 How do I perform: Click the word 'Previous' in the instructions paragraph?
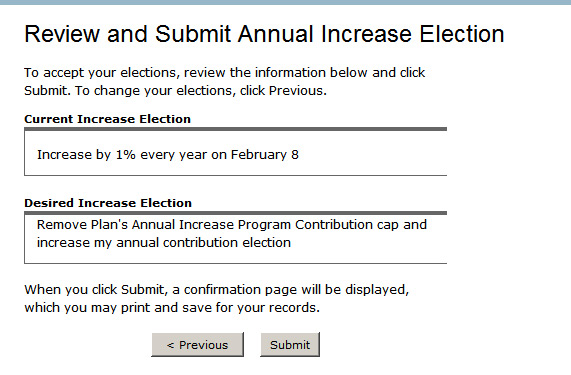coord(296,91)
